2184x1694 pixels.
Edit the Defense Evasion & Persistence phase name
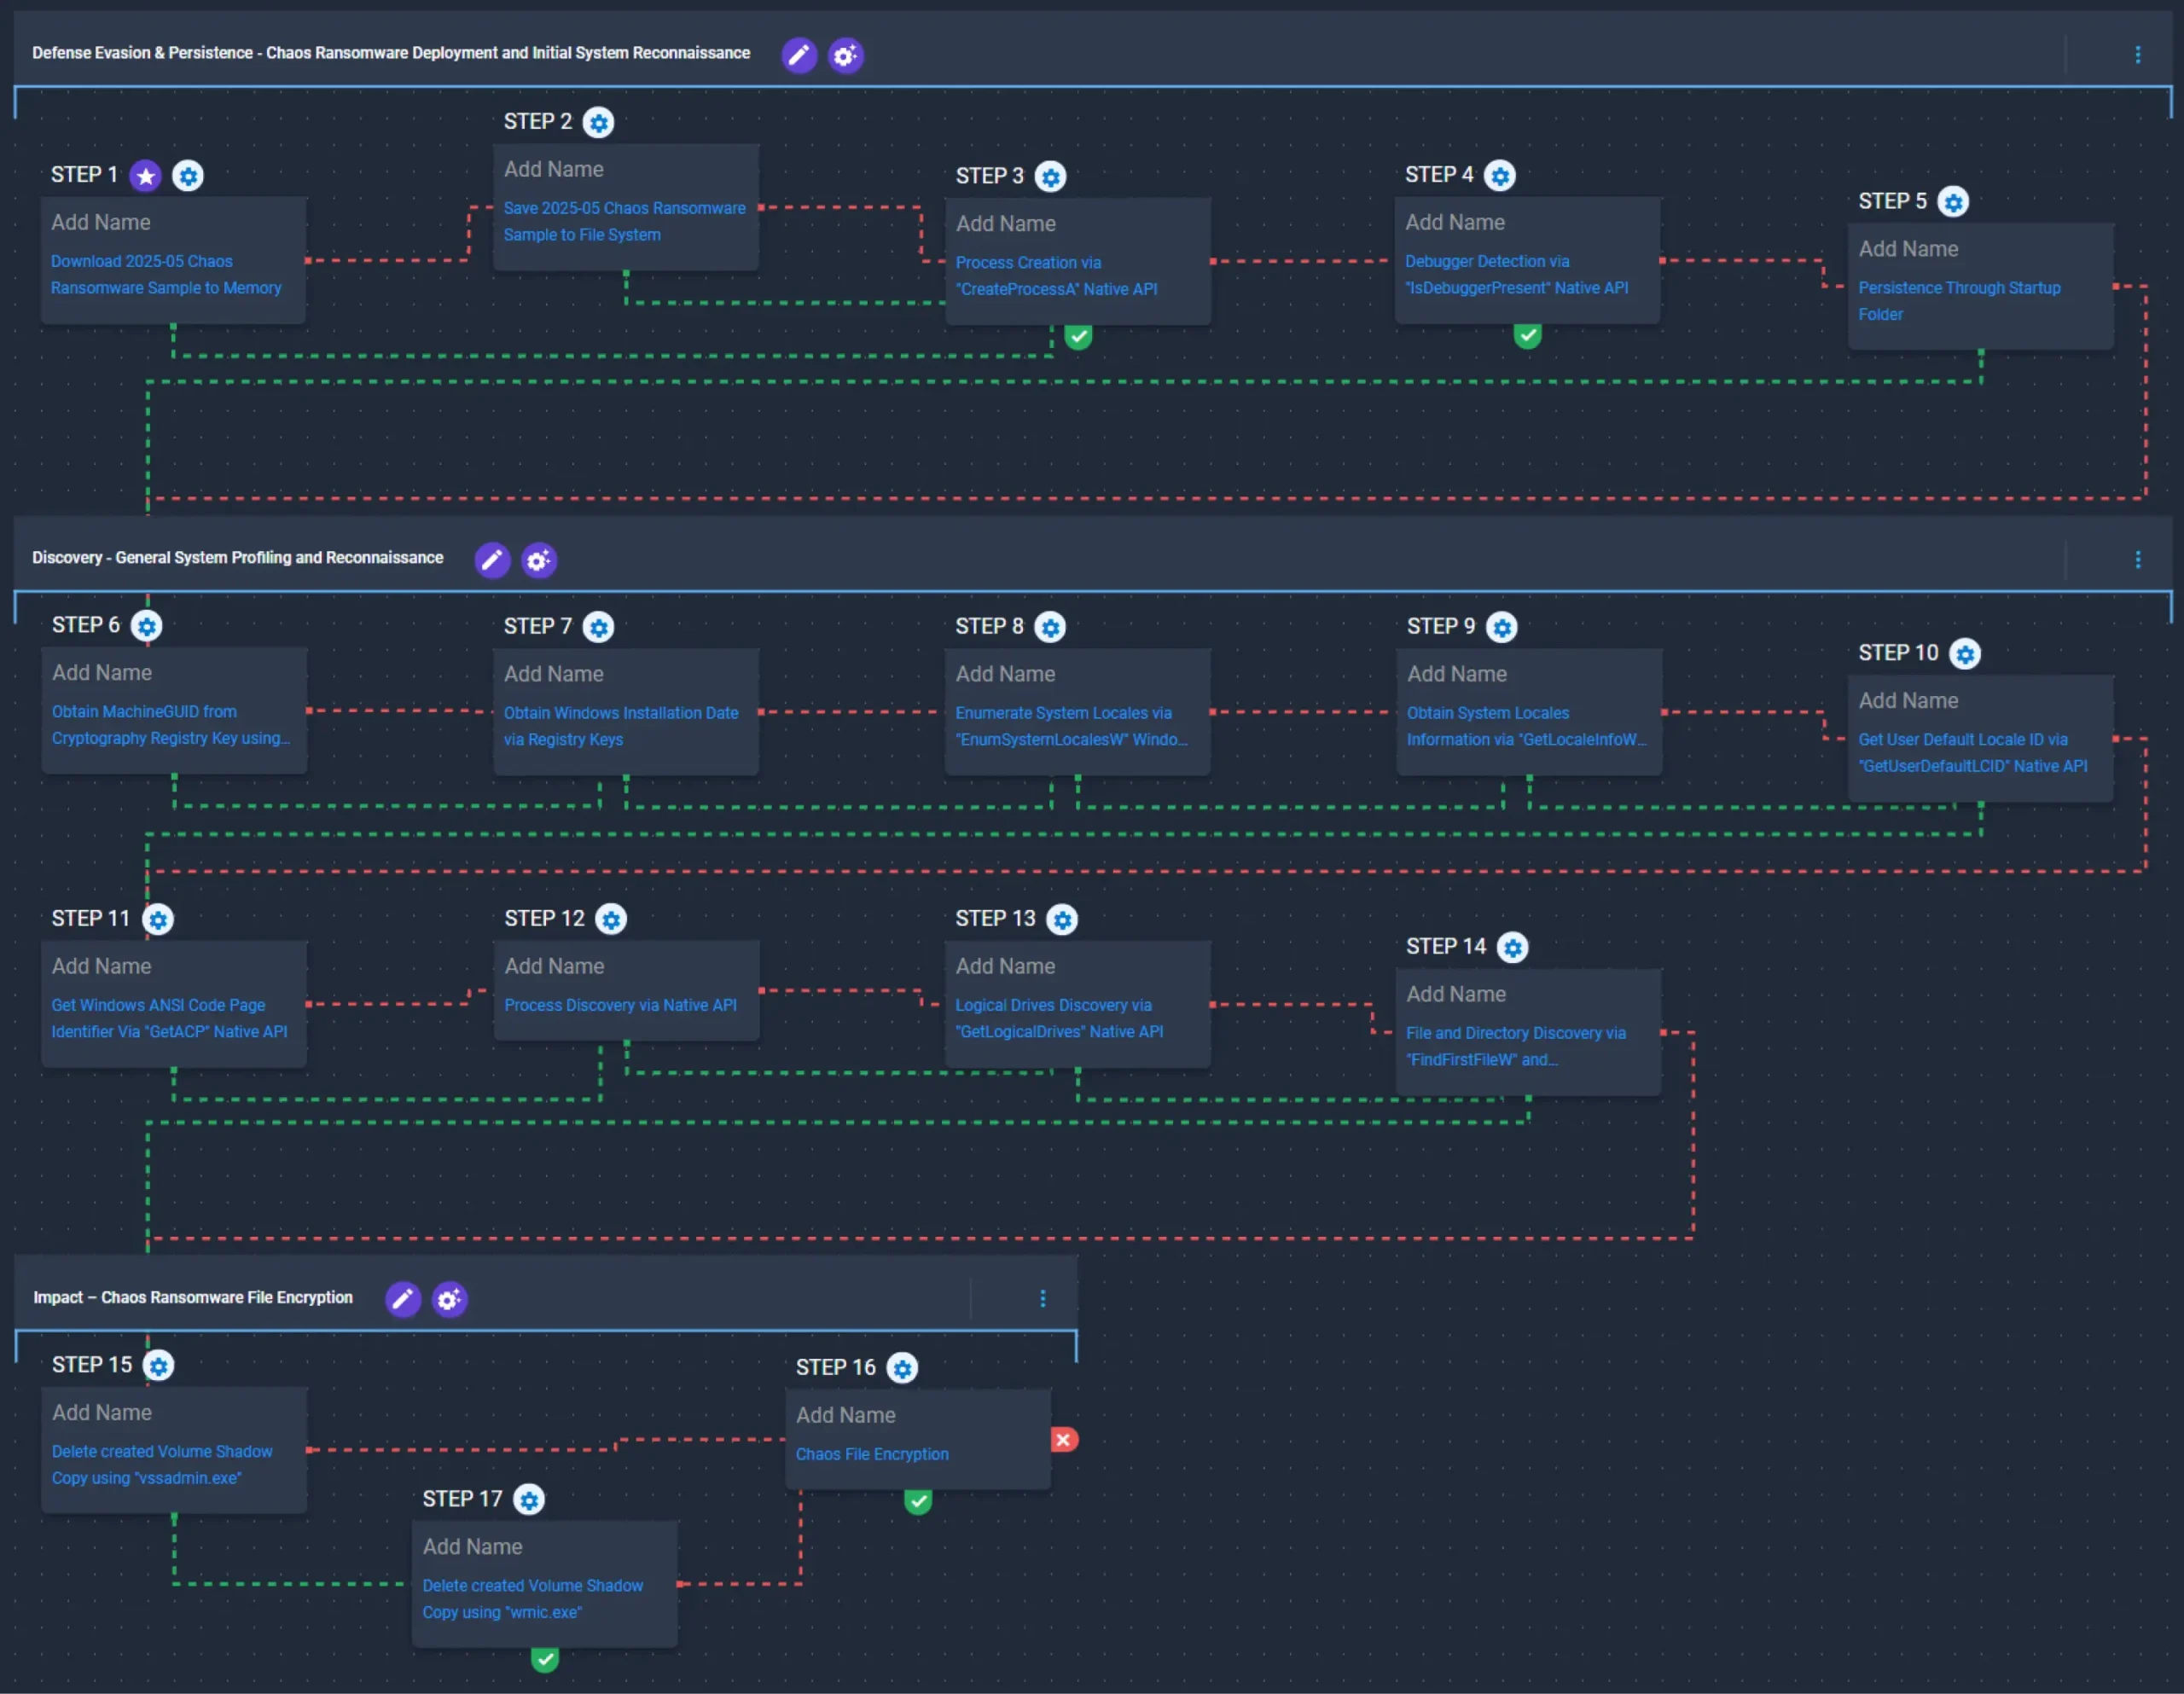pos(799,55)
